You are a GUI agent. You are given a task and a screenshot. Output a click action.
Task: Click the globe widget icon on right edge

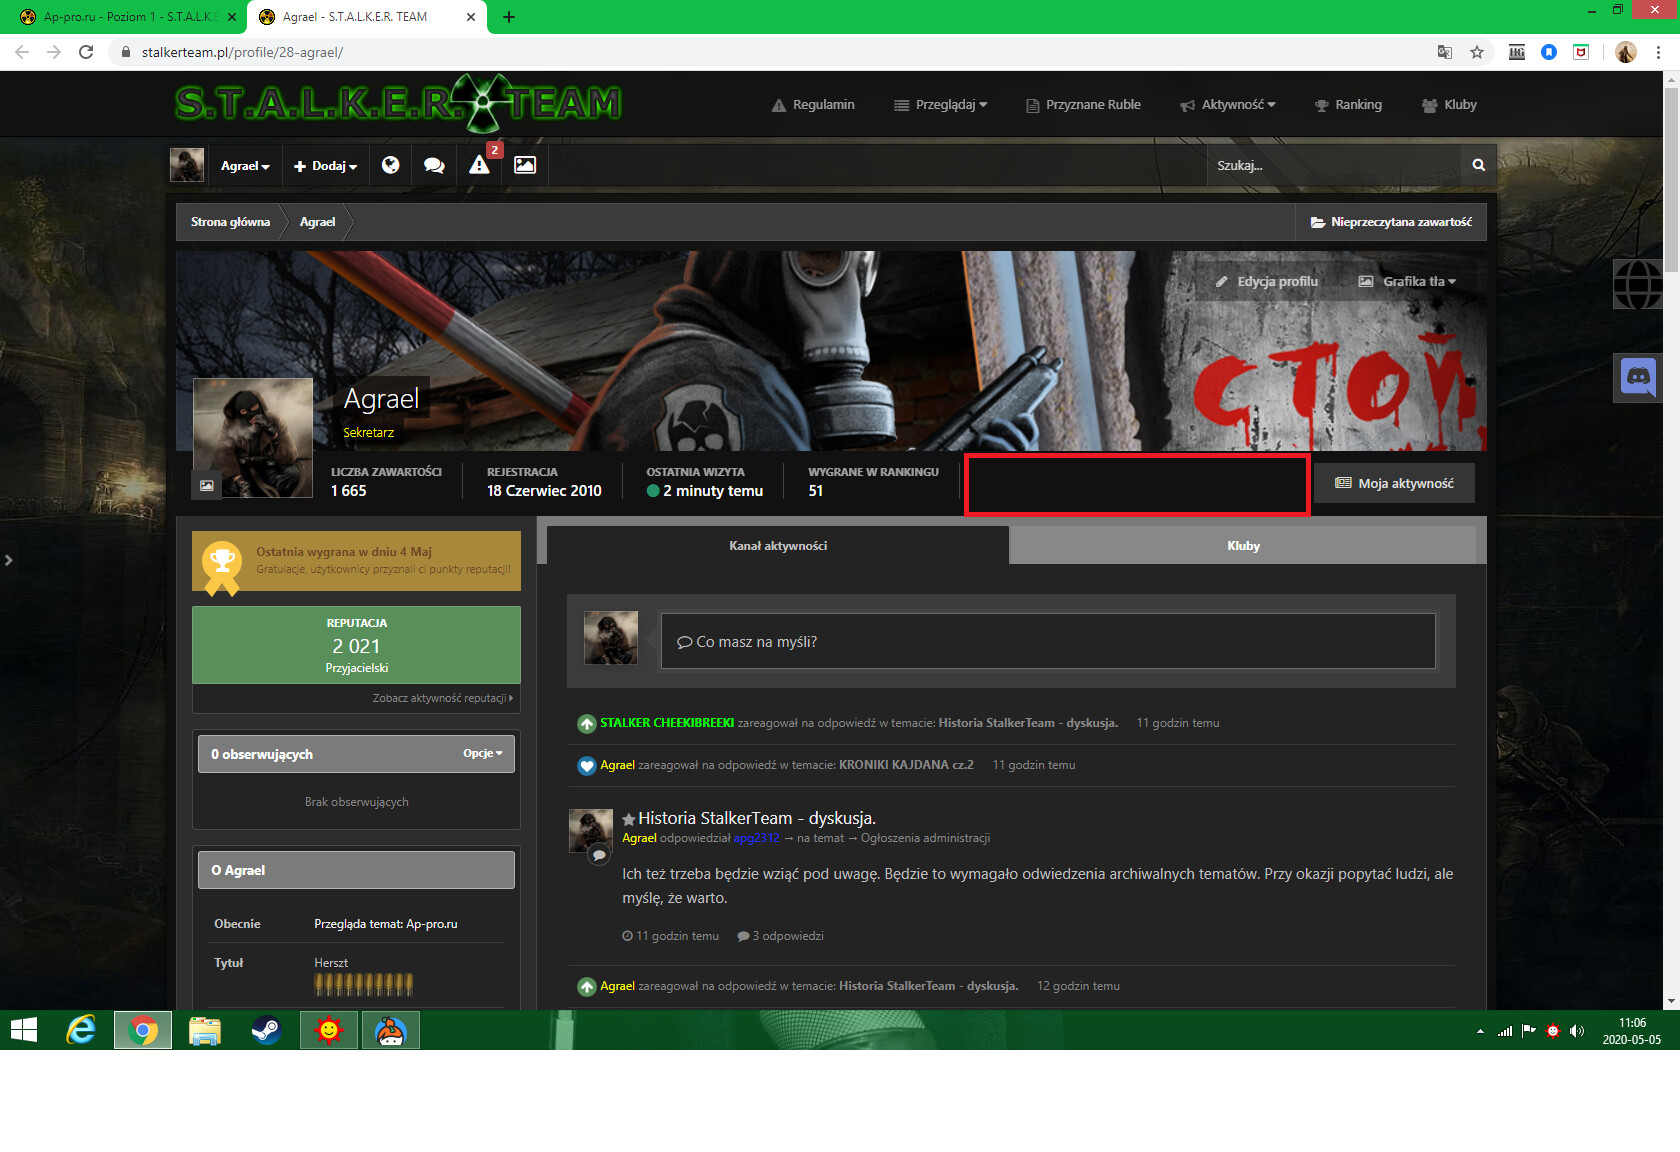tap(1638, 284)
